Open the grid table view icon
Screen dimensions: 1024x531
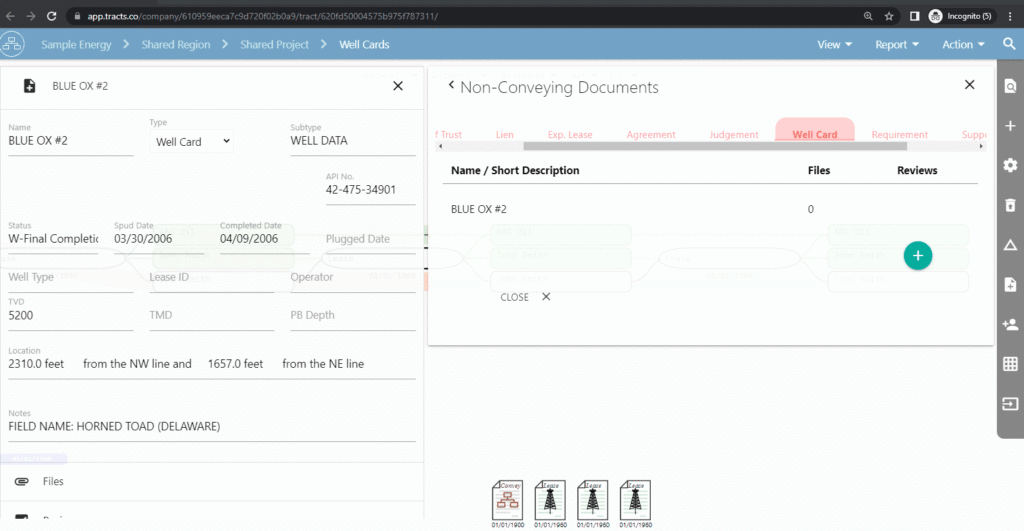click(1010, 364)
